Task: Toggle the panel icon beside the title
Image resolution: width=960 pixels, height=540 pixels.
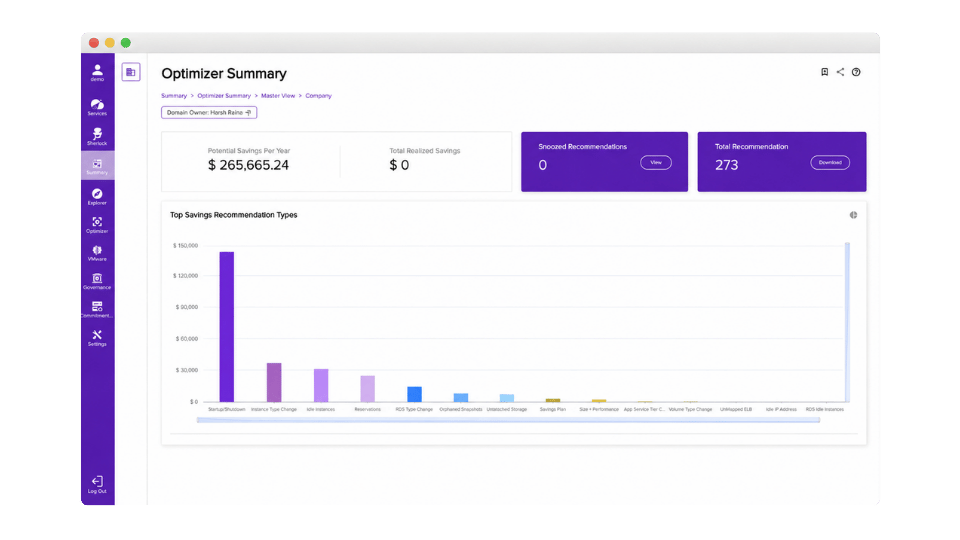Action: 130,72
